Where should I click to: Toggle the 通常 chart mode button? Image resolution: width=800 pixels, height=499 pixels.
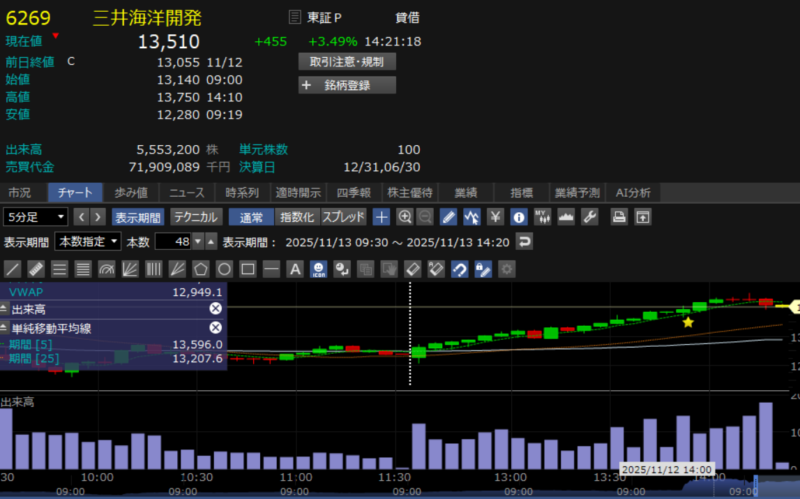click(251, 217)
